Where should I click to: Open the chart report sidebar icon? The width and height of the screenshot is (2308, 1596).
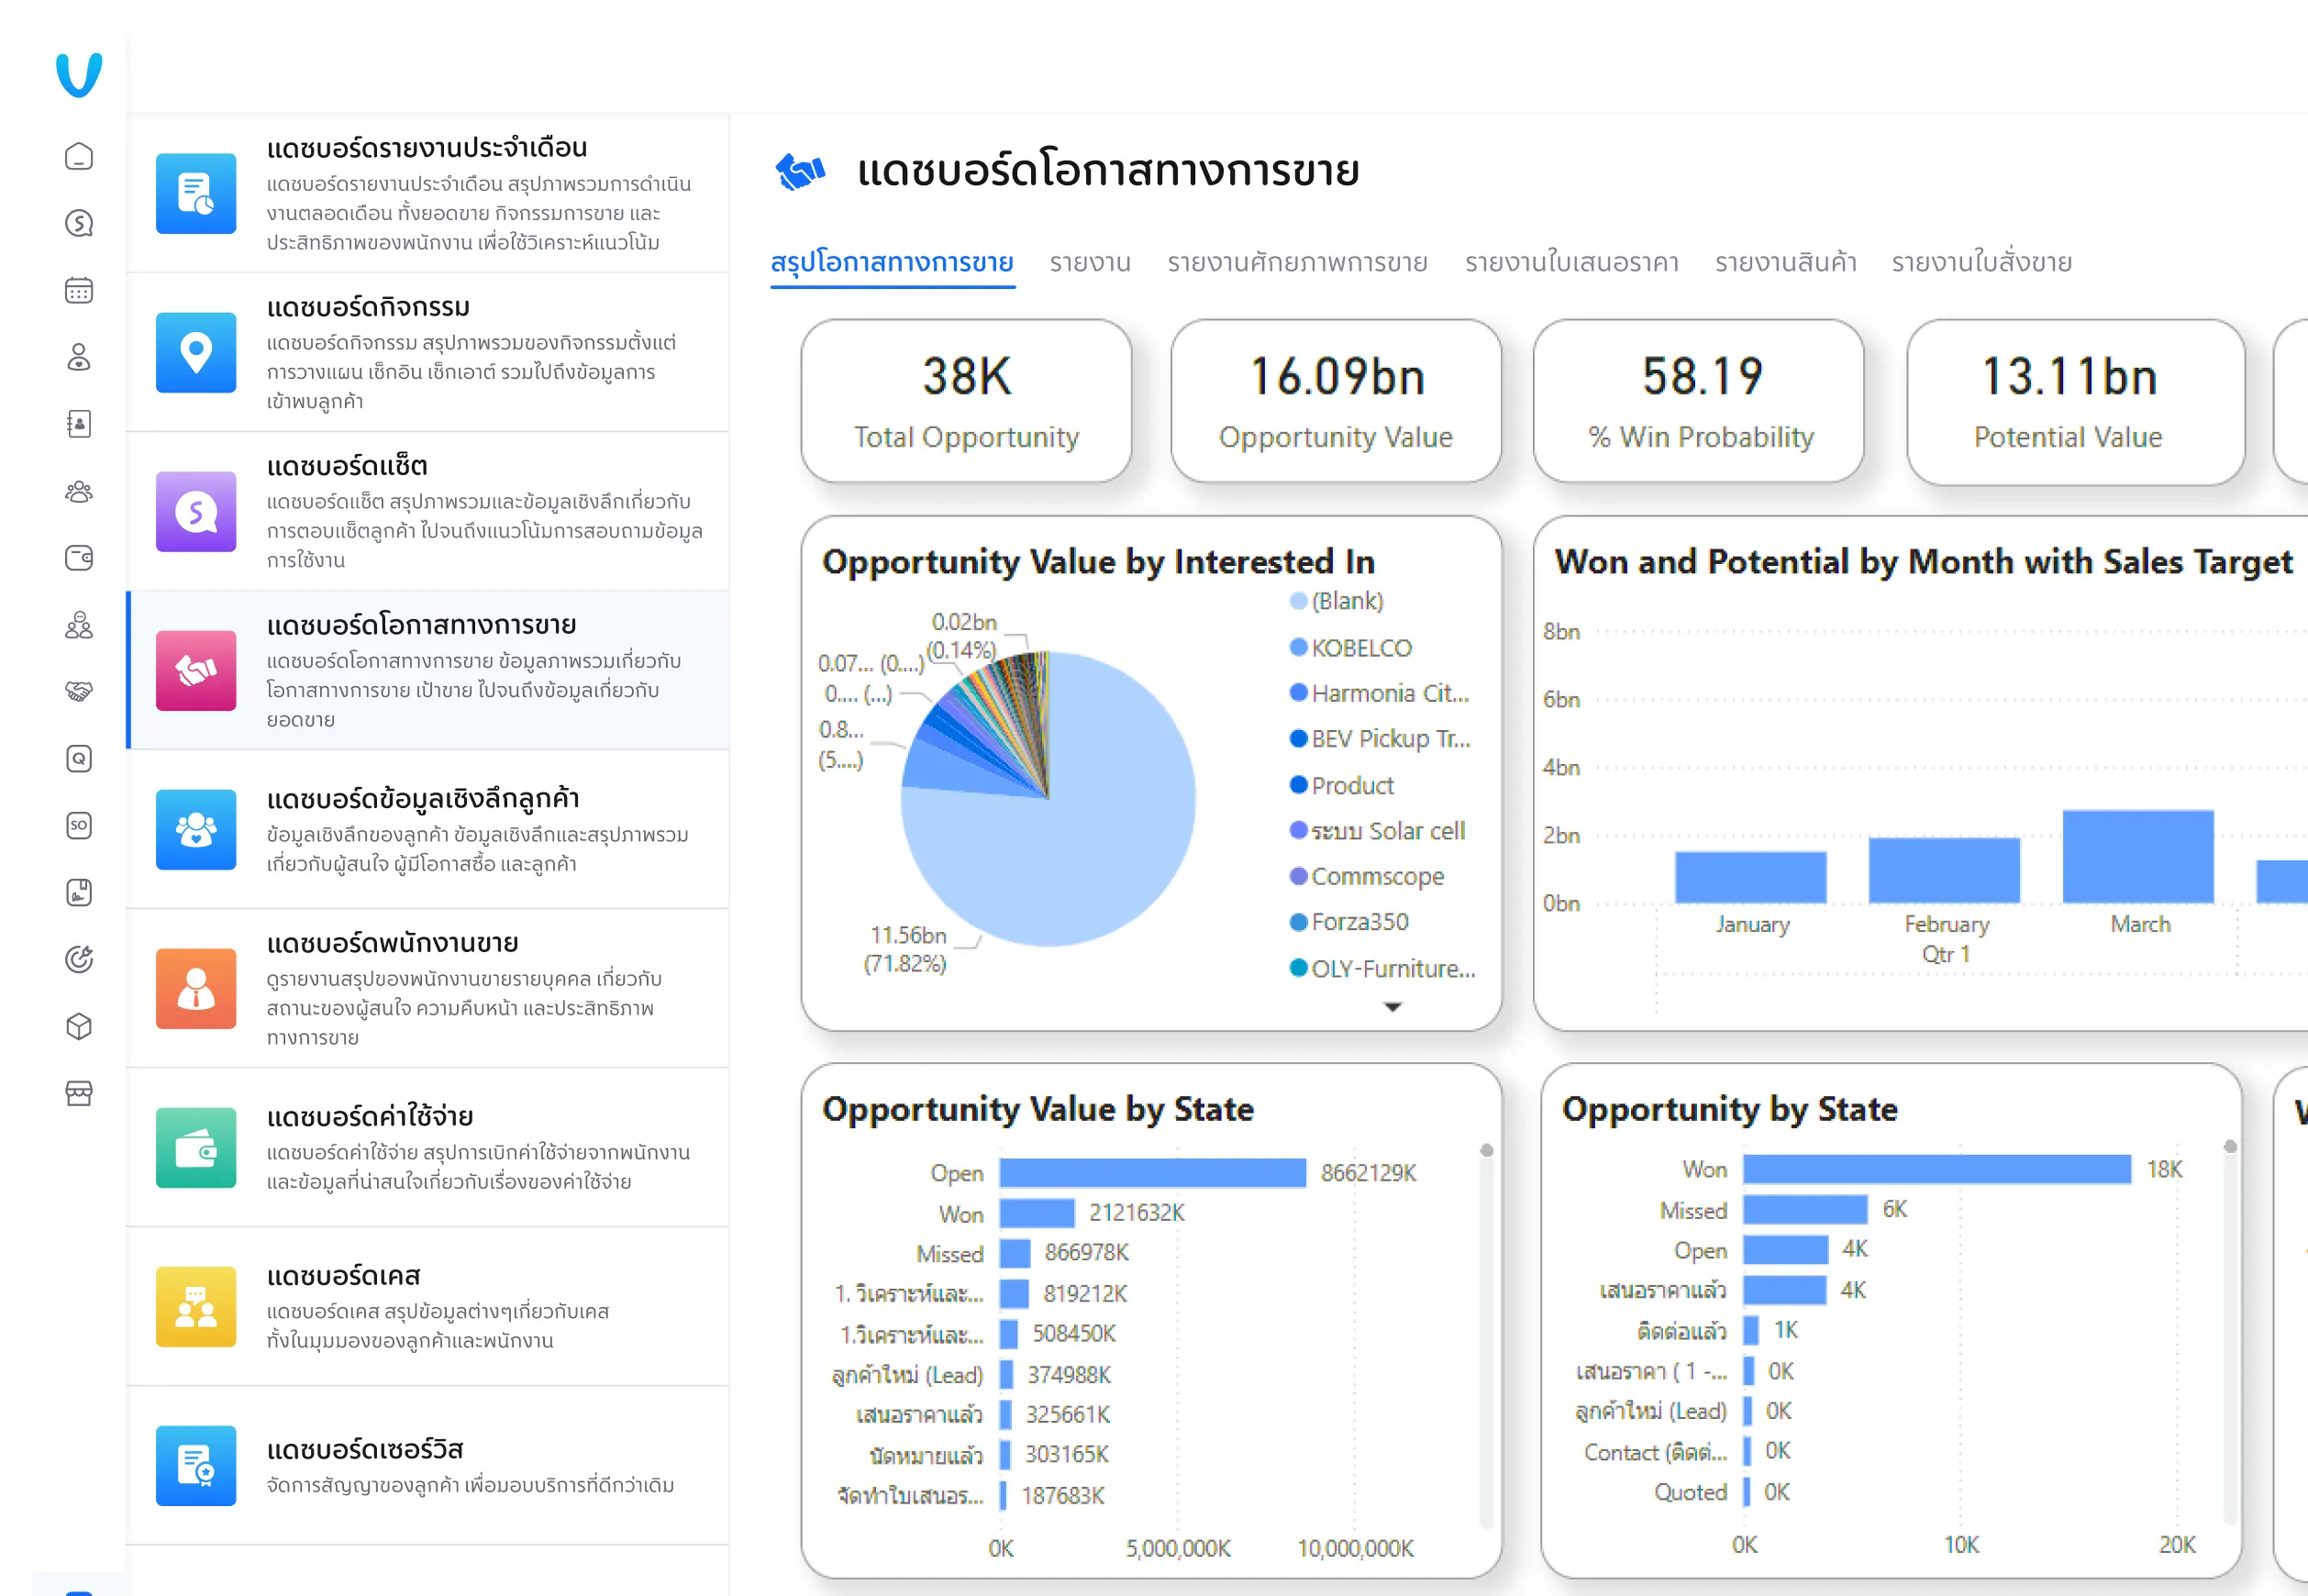click(x=79, y=892)
